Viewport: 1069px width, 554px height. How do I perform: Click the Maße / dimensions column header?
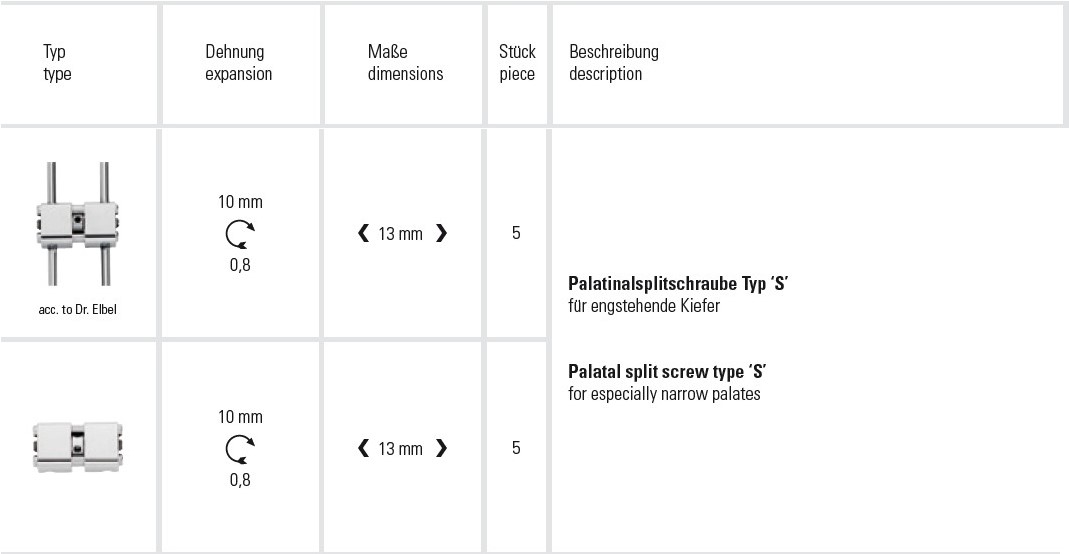(405, 63)
